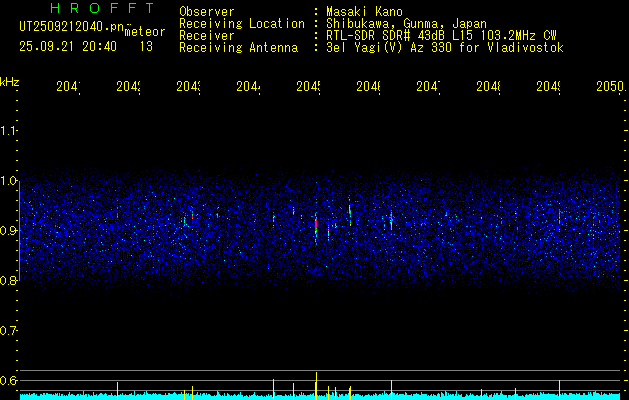Click the 'Receiving Antenna' field label
629x400 pixels.
238,48
